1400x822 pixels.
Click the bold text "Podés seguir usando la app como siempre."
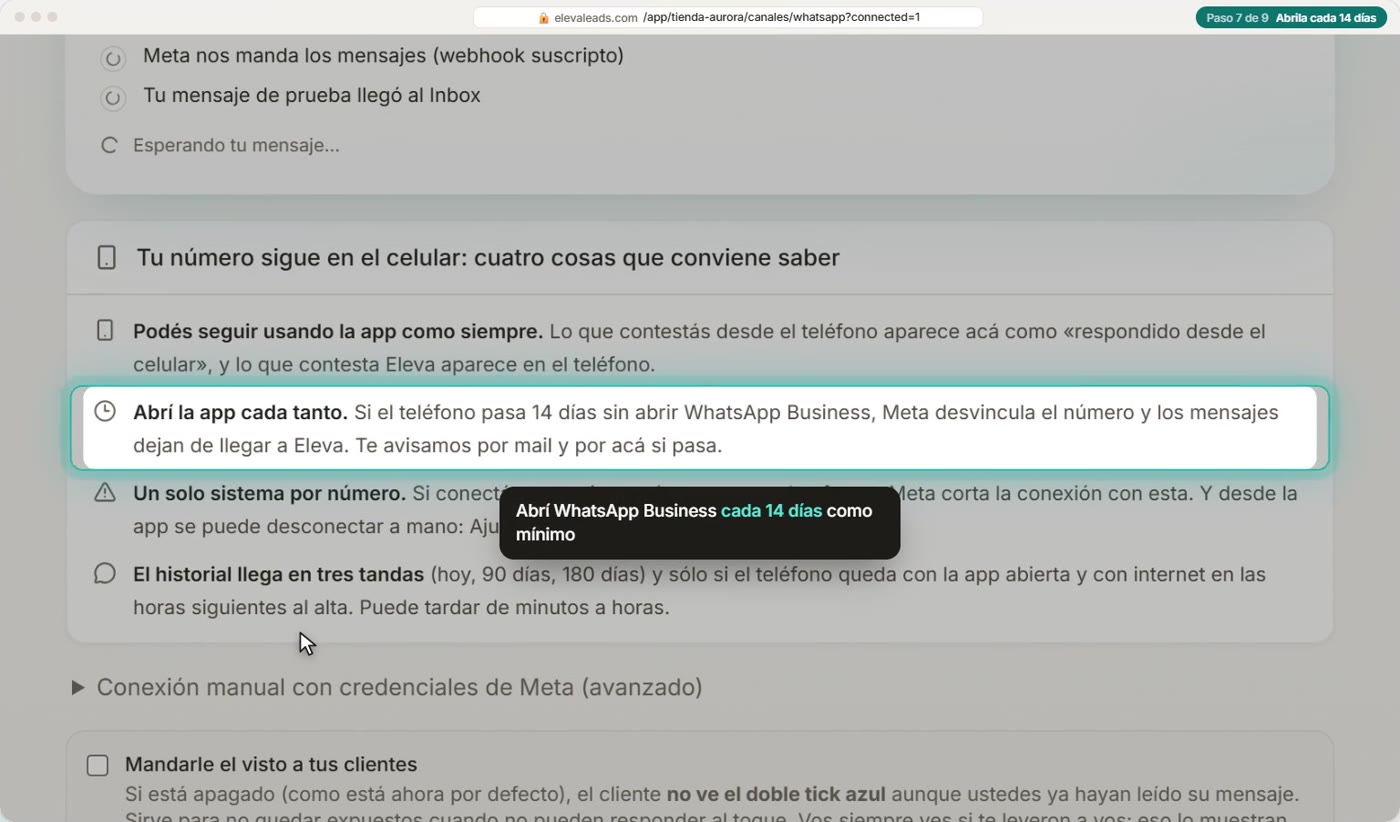click(338, 331)
